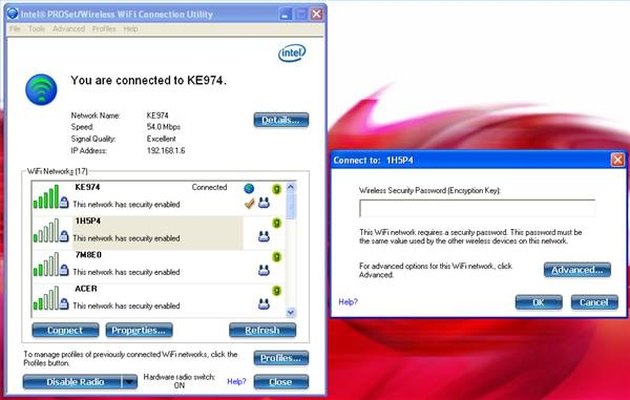This screenshot has width=630, height=400.
Task: Click the IP Address value 192.168.1.6
Action: [x=166, y=151]
